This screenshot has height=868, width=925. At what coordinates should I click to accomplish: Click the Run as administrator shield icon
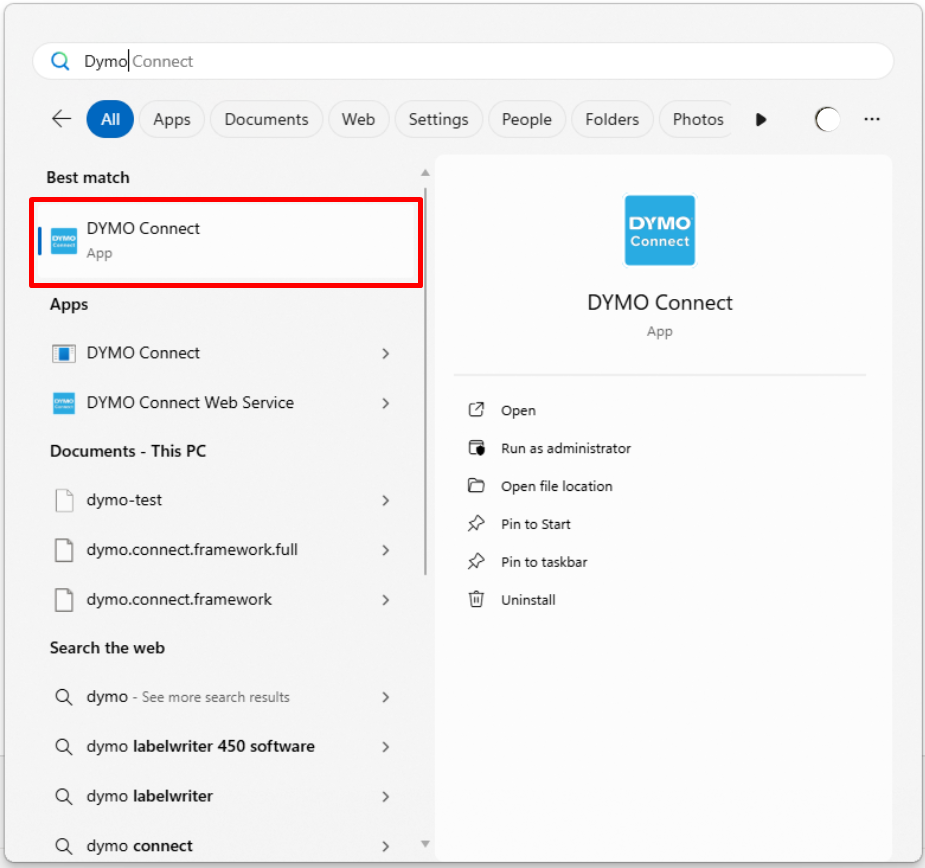click(x=477, y=448)
